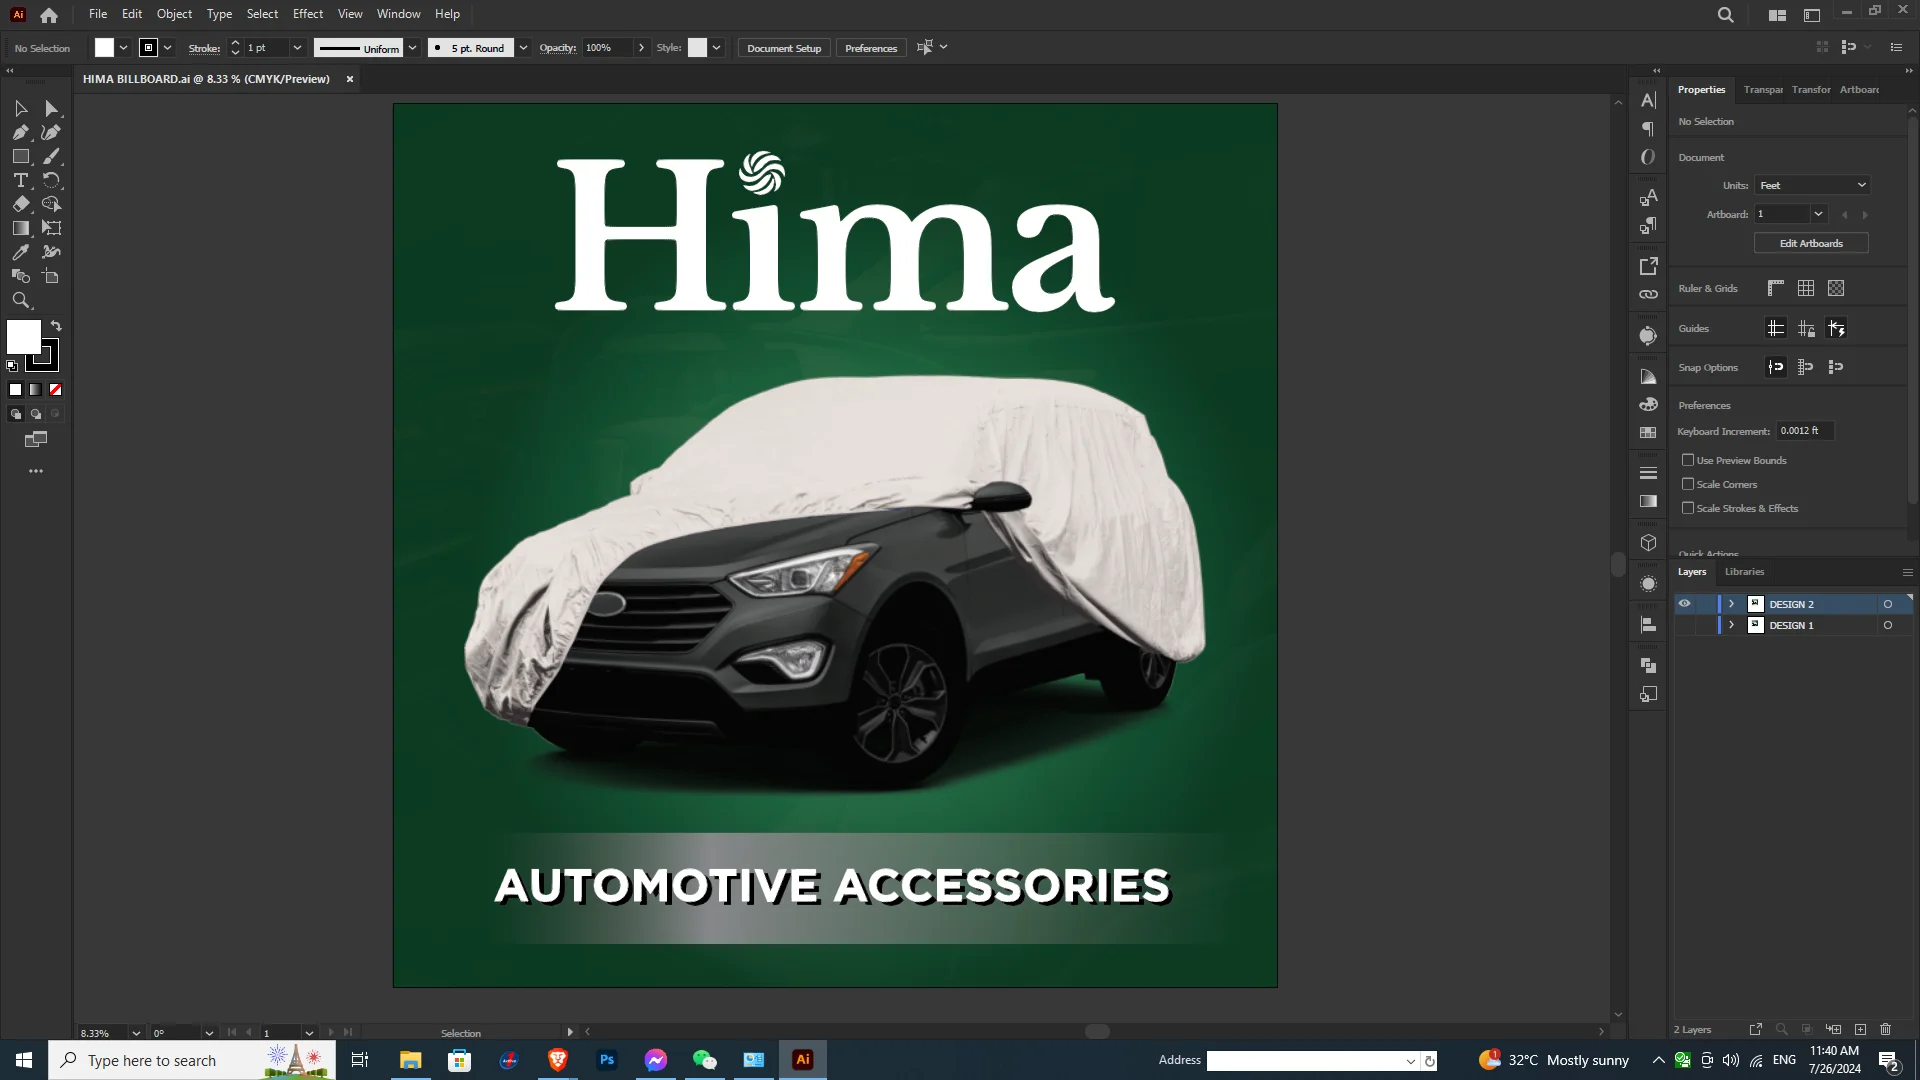This screenshot has height=1080, width=1920.
Task: Toggle the Lock Guides button
Action: 1806,328
